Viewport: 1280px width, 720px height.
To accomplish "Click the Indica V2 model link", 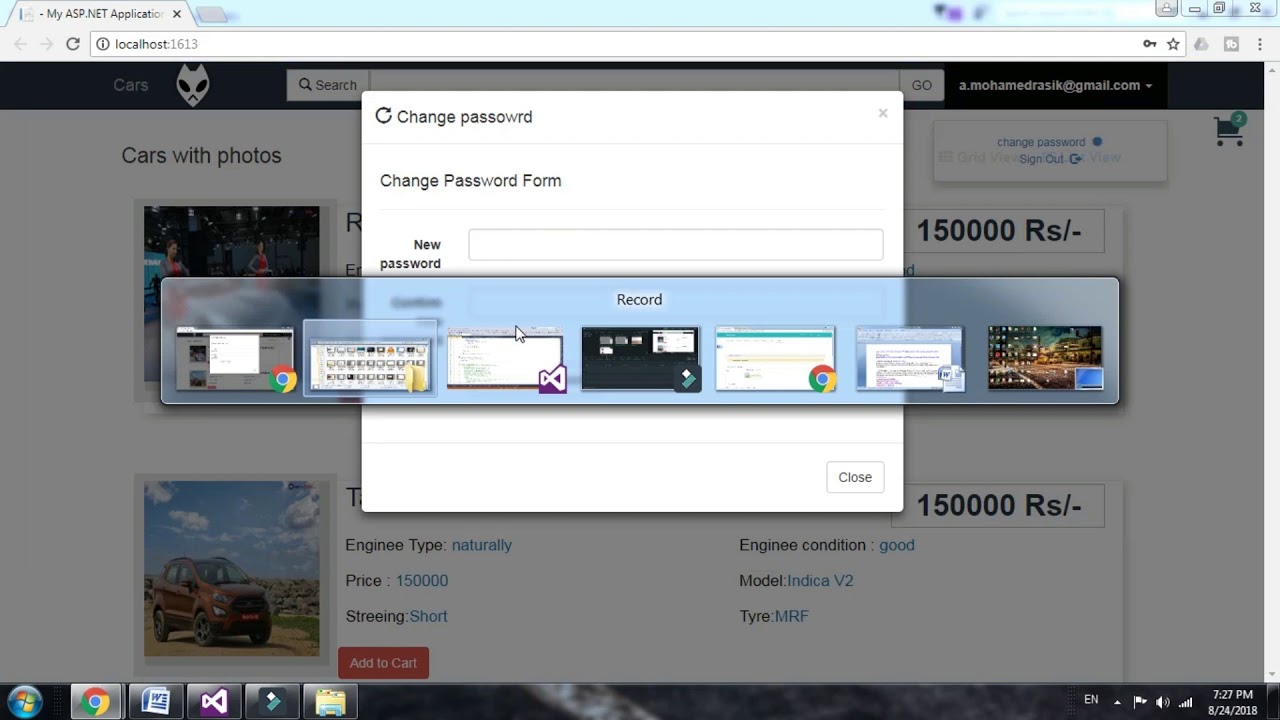I will tap(820, 581).
